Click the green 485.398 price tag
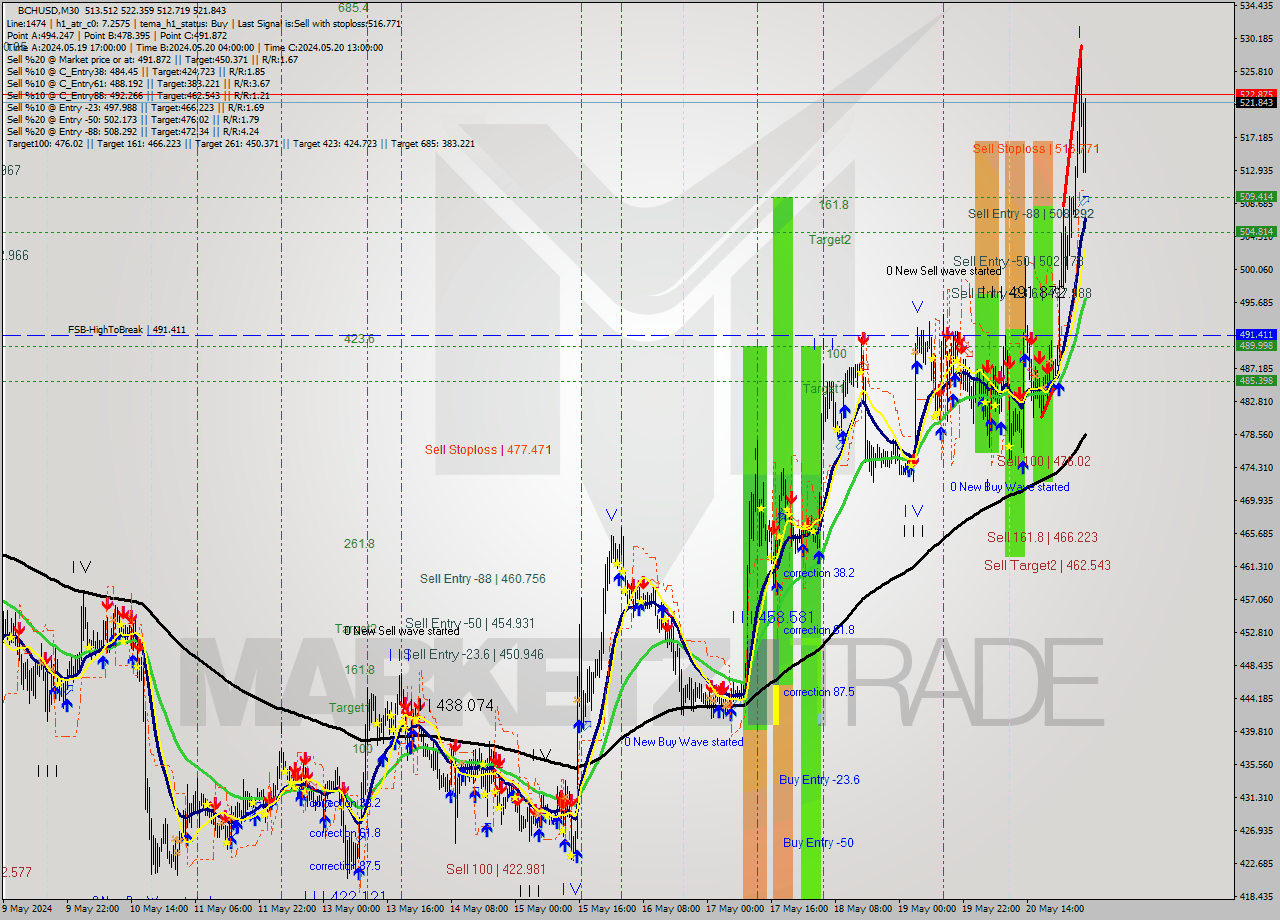The image size is (1280, 920). [1256, 381]
